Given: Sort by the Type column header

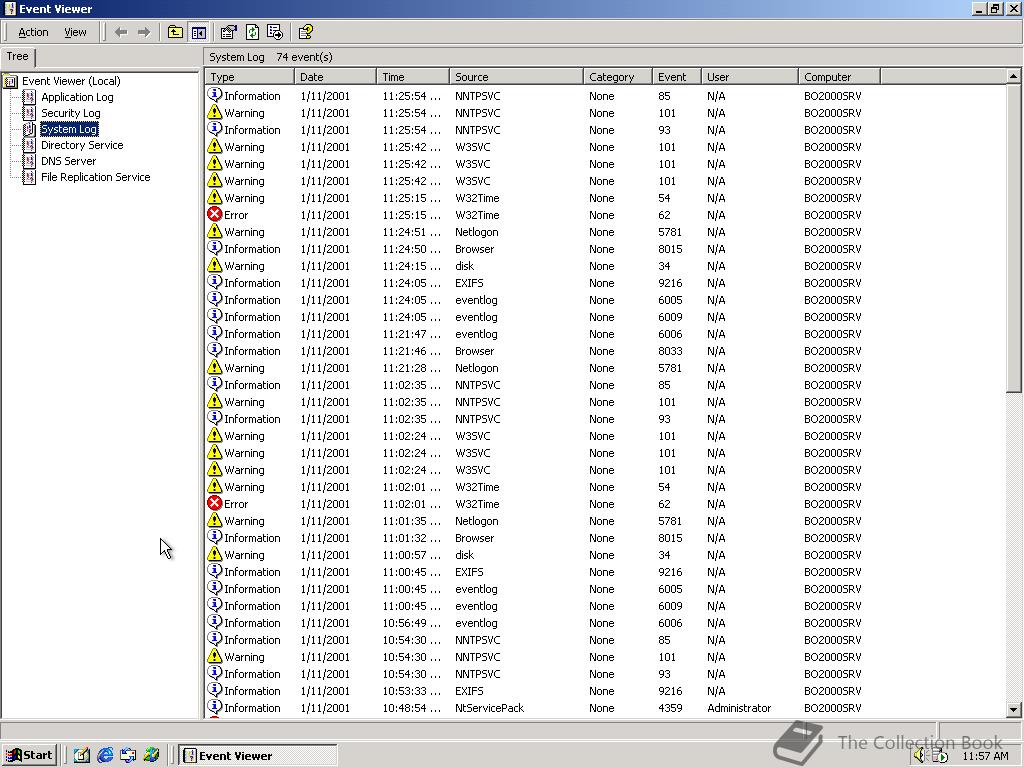Looking at the screenshot, I should tap(249, 76).
